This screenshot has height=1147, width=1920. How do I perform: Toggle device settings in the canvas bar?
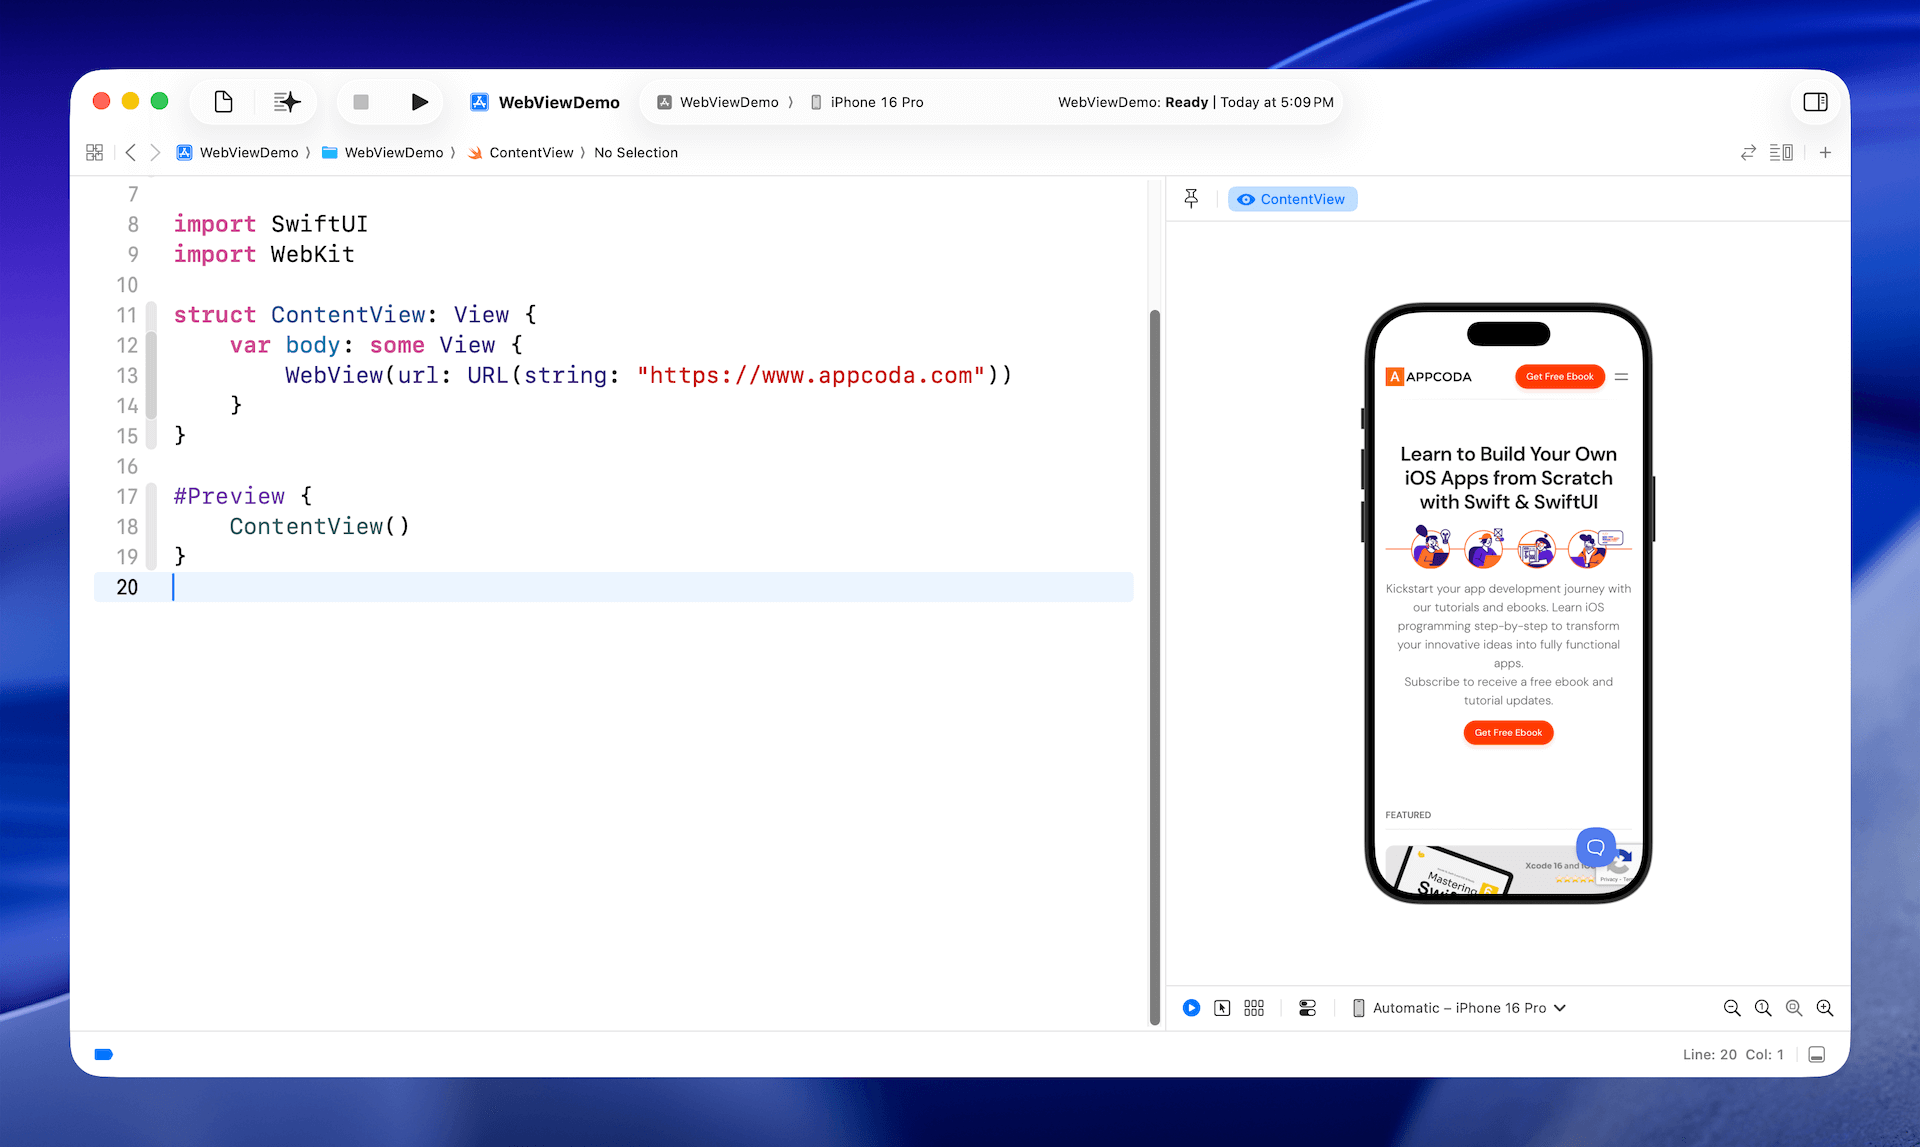1306,1007
